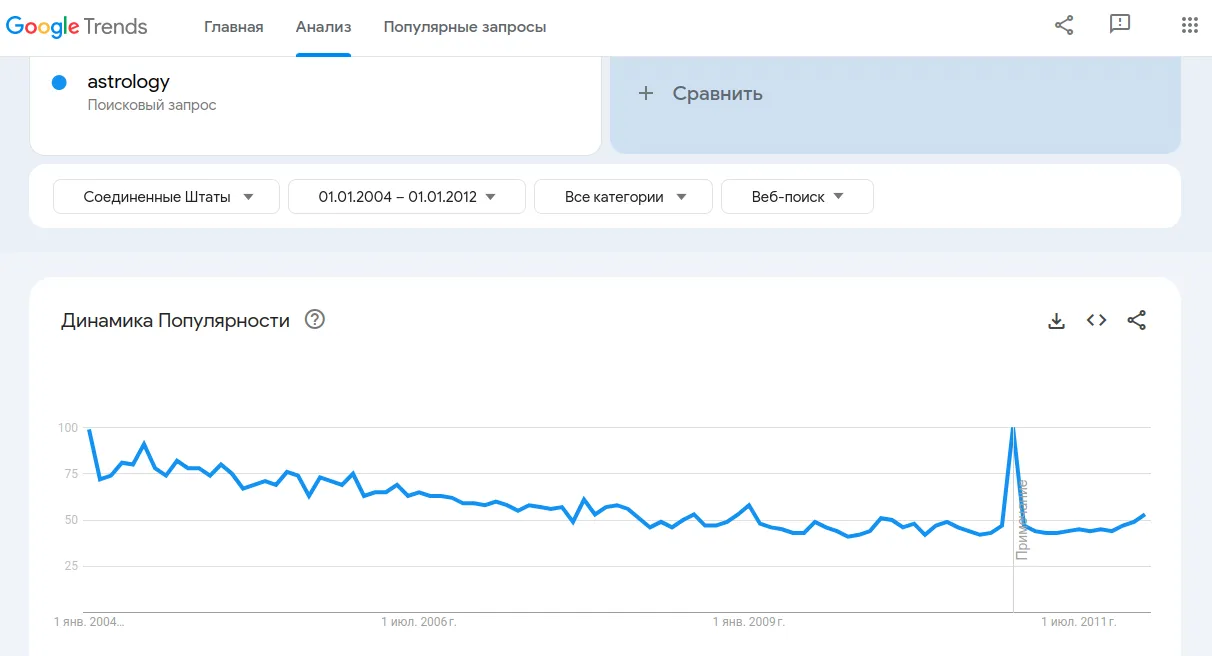Screen dimensions: 1212x656
Task: Click the Google Trends logo
Action: click(x=77, y=27)
